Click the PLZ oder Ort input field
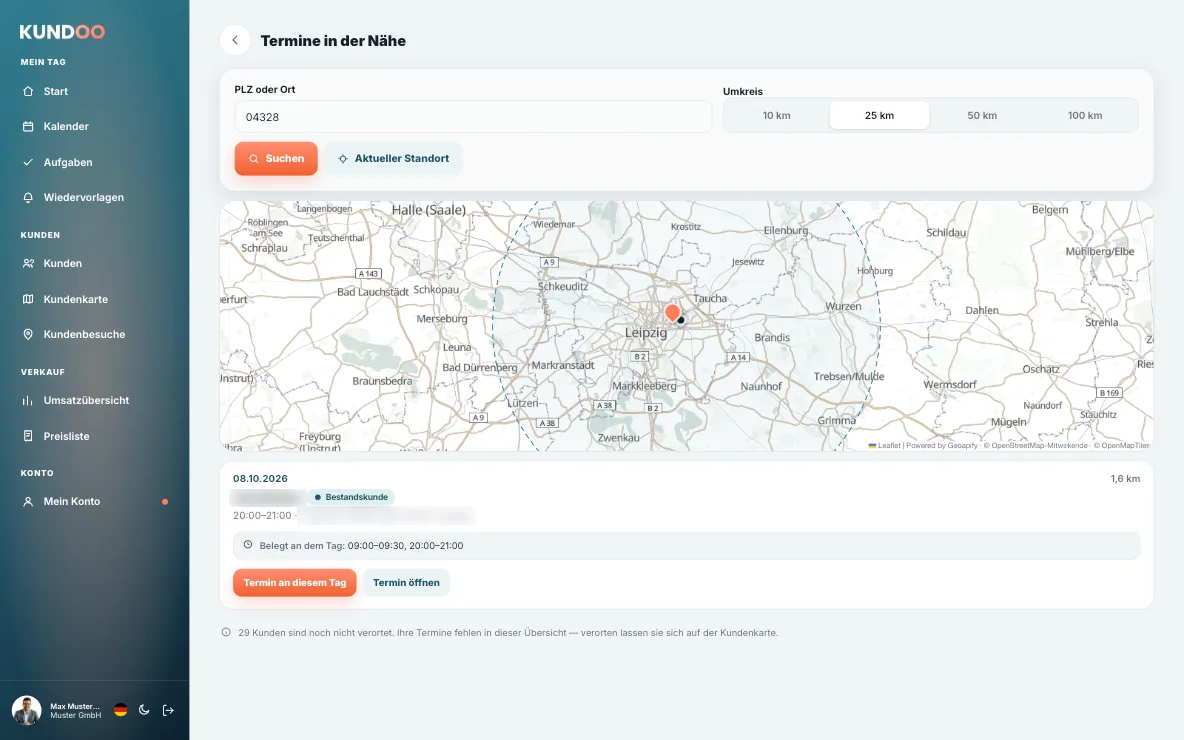Viewport: 1184px width, 740px height. [x=473, y=117]
